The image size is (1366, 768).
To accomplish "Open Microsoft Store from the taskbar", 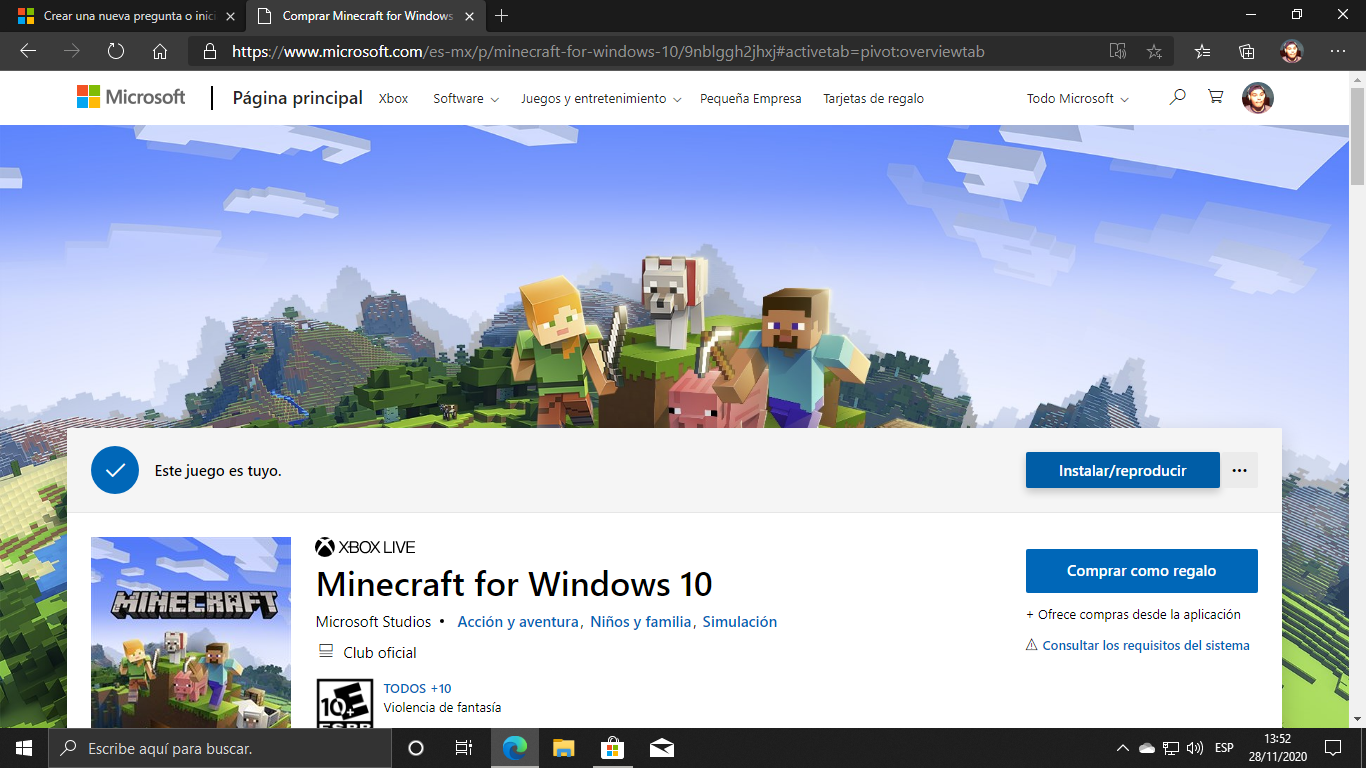I will pos(612,748).
